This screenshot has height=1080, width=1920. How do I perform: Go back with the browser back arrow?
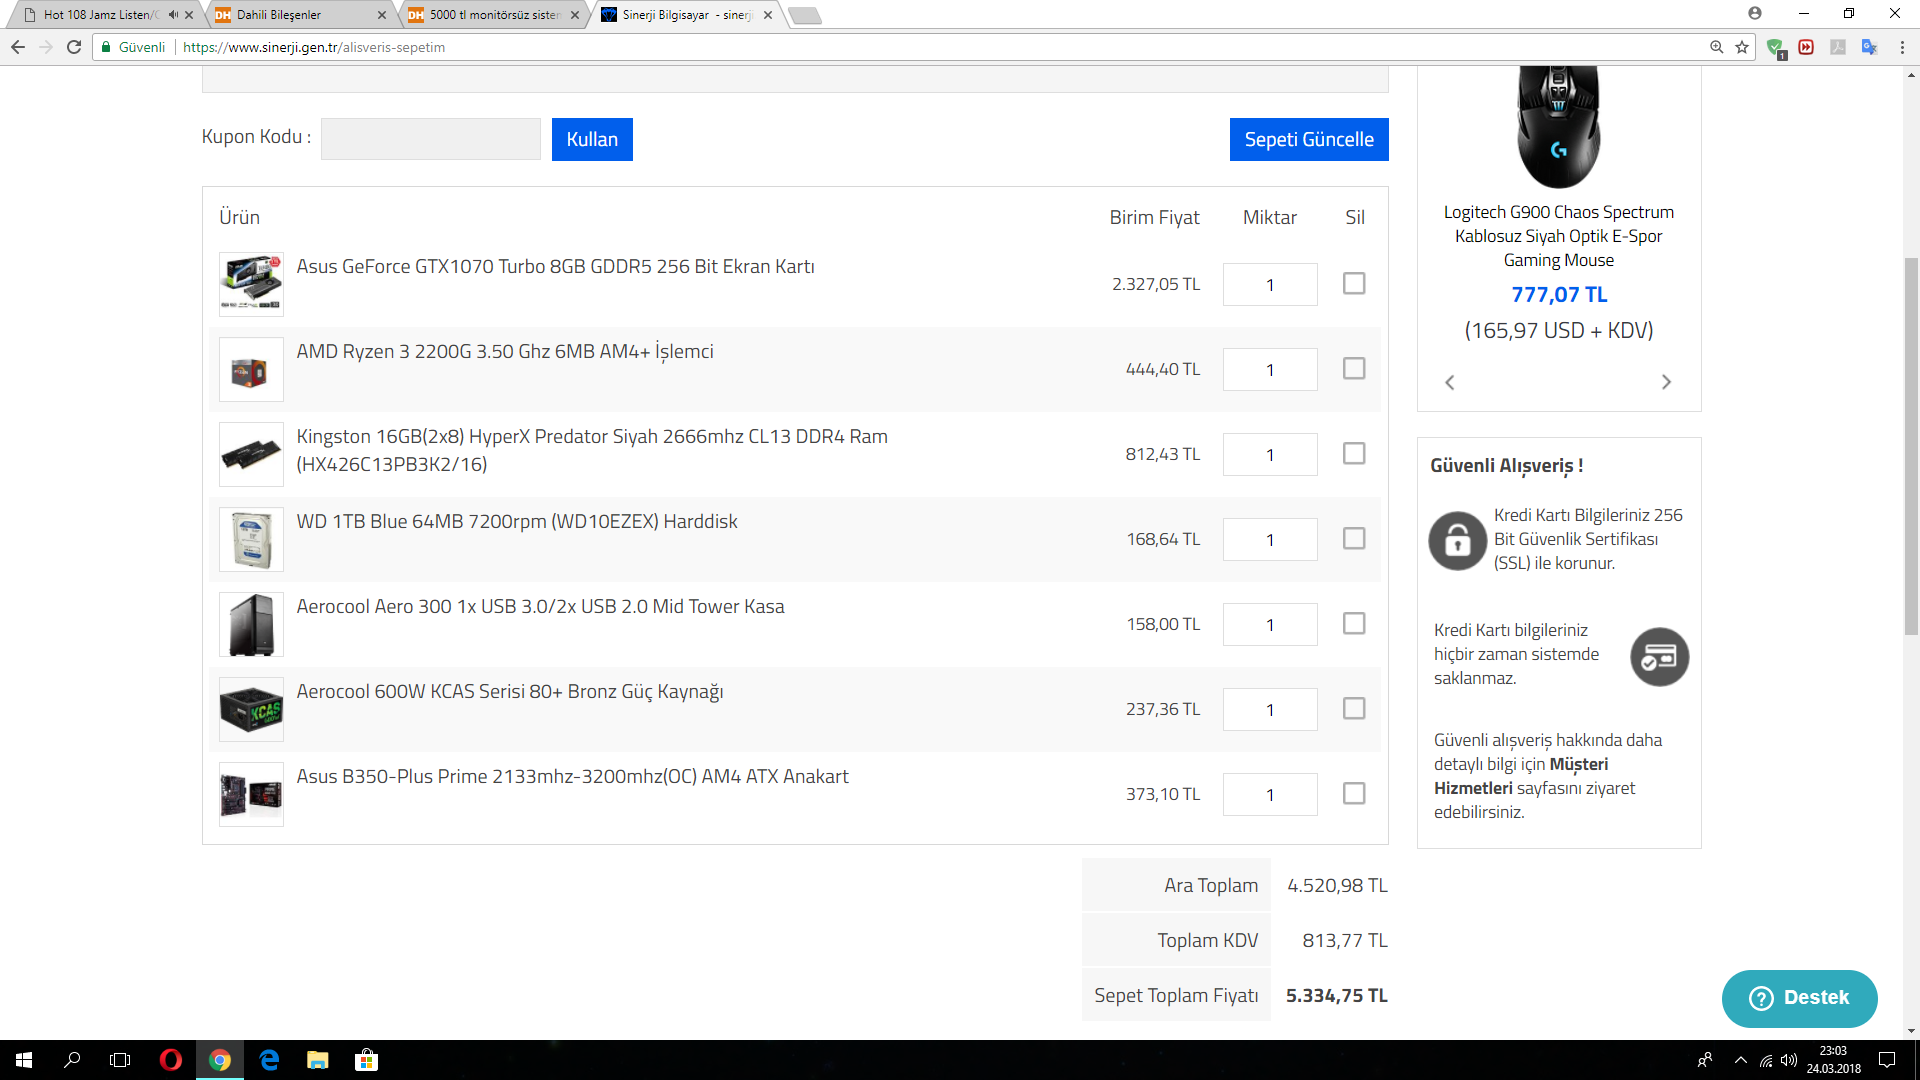point(18,47)
